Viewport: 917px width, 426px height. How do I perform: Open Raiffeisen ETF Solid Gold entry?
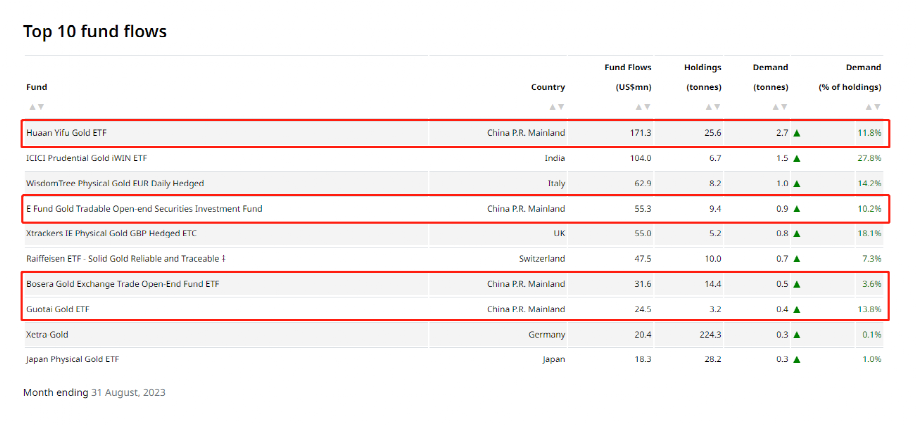pyautogui.click(x=126, y=259)
